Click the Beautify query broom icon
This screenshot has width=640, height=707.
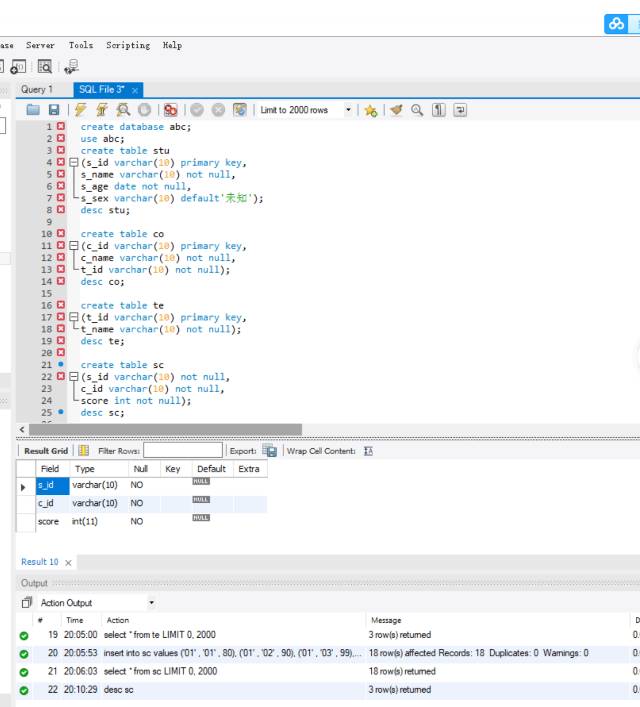tap(397, 110)
